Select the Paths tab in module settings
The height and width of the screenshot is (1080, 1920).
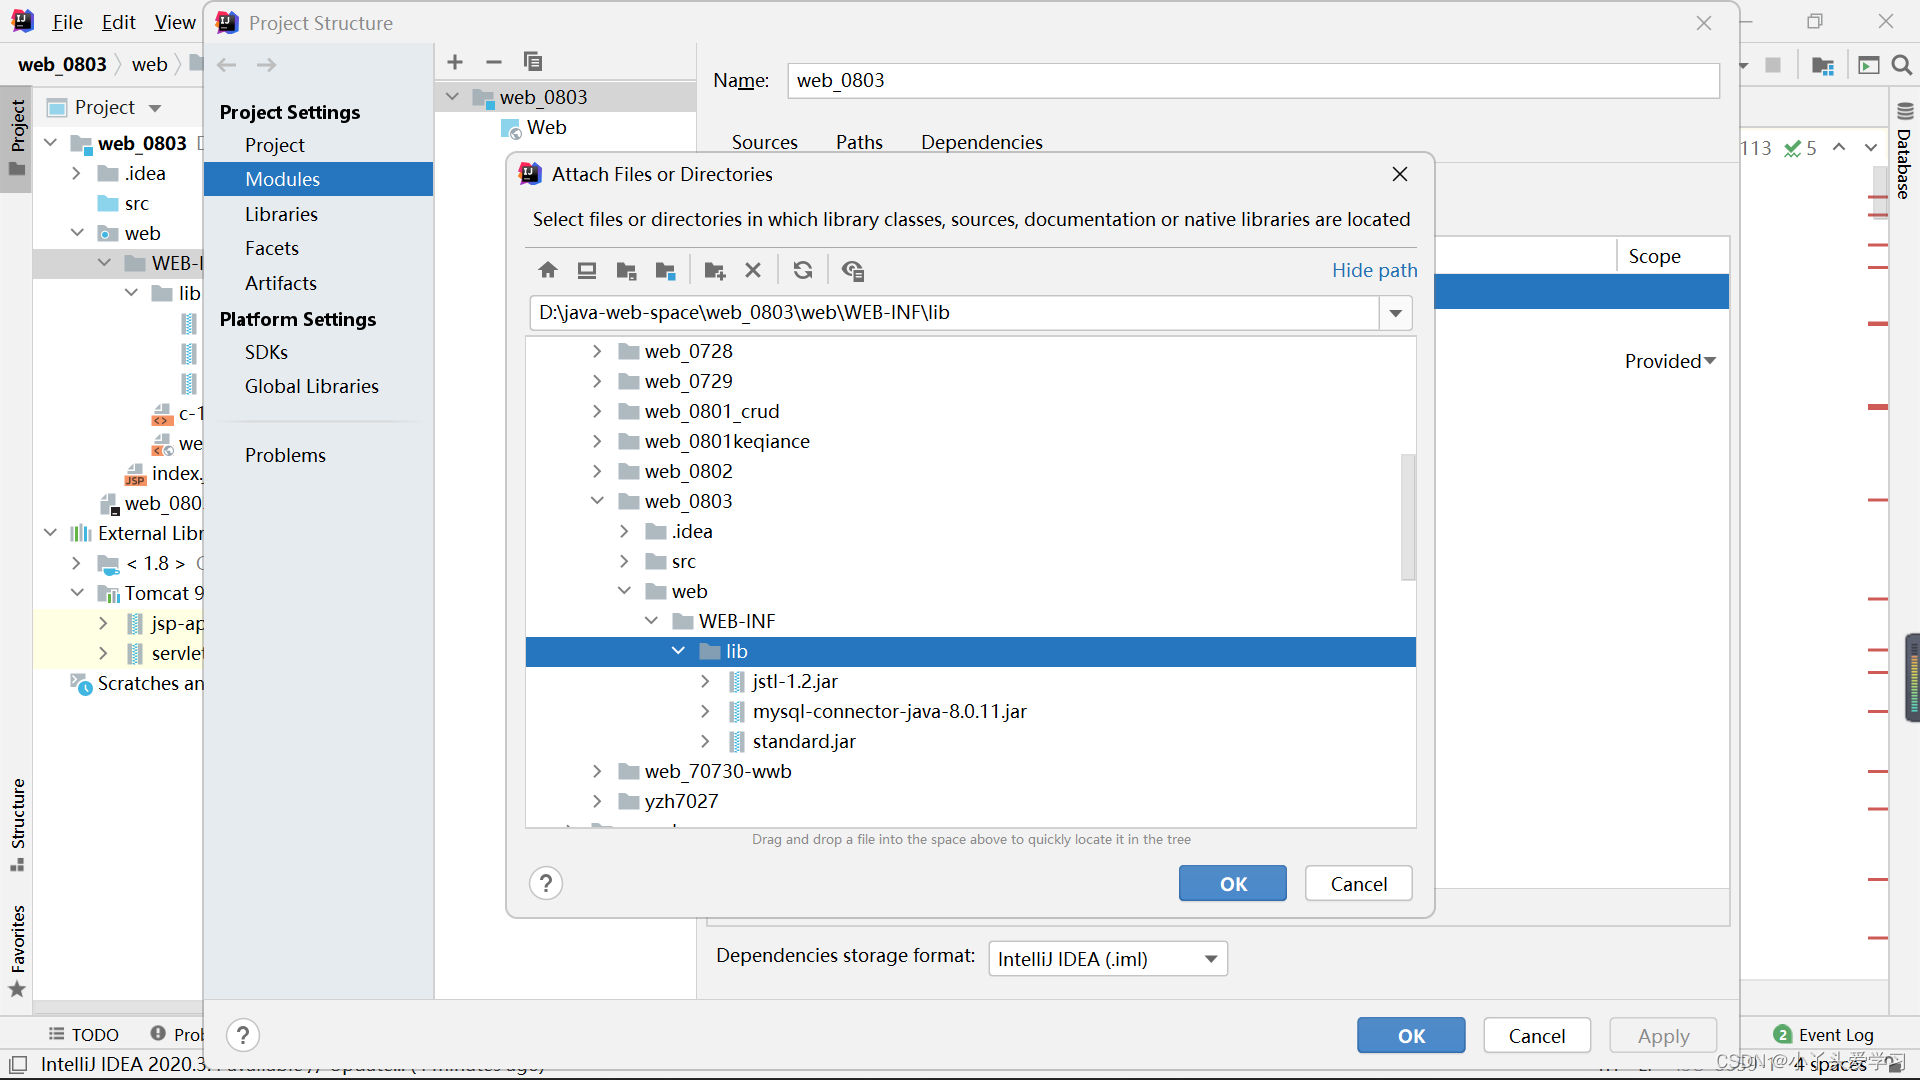(858, 141)
